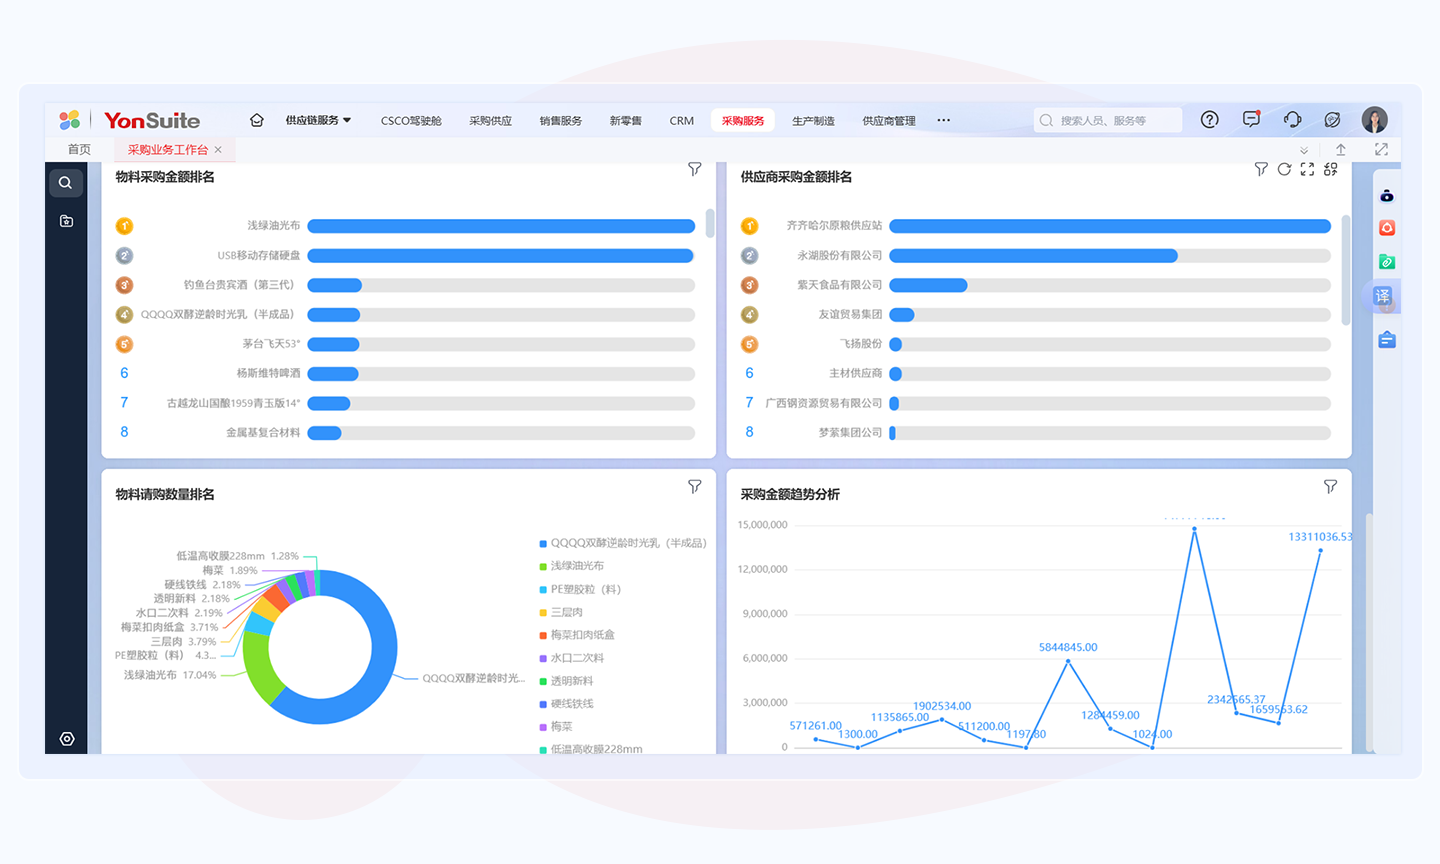Refresh the 供应商采购金额排名 panel
The width and height of the screenshot is (1440, 864).
(x=1284, y=170)
